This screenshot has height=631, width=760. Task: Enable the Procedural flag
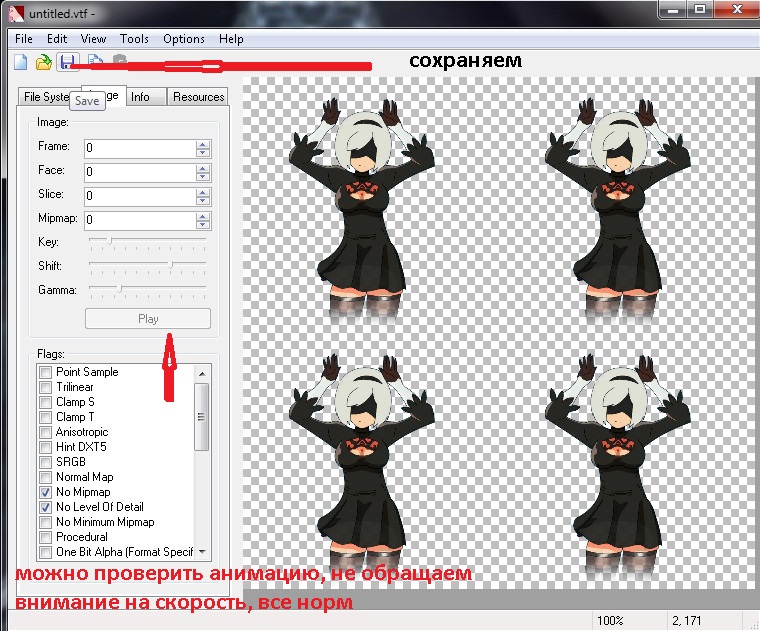pos(46,537)
